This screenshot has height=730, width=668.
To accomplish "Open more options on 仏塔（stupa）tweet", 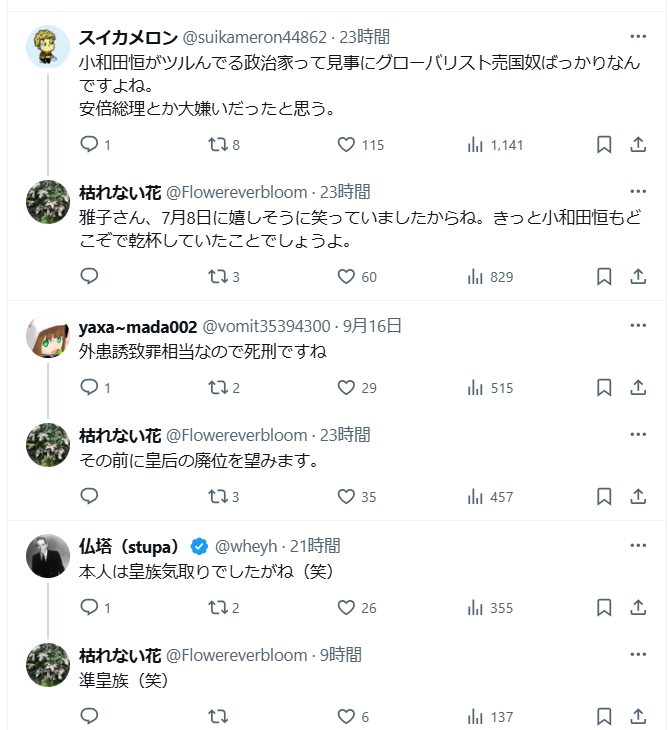I will click(638, 546).
